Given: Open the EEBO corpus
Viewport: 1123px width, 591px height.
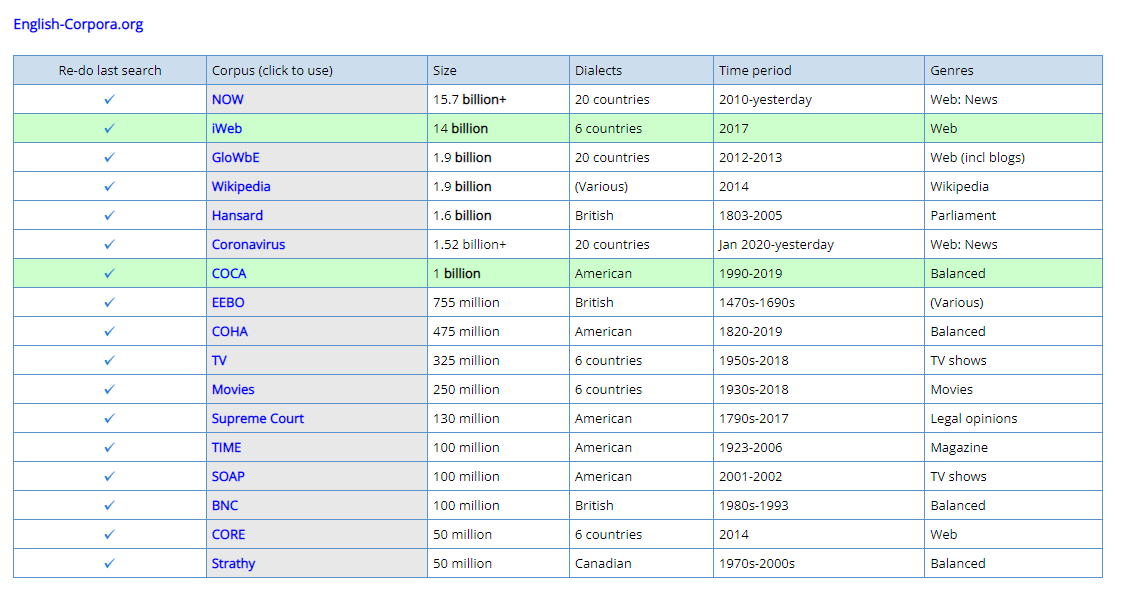Looking at the screenshot, I should (x=228, y=302).
